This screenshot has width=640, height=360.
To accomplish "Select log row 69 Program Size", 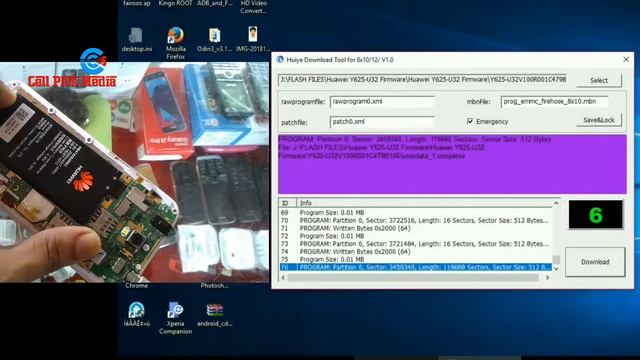I will click(416, 213).
